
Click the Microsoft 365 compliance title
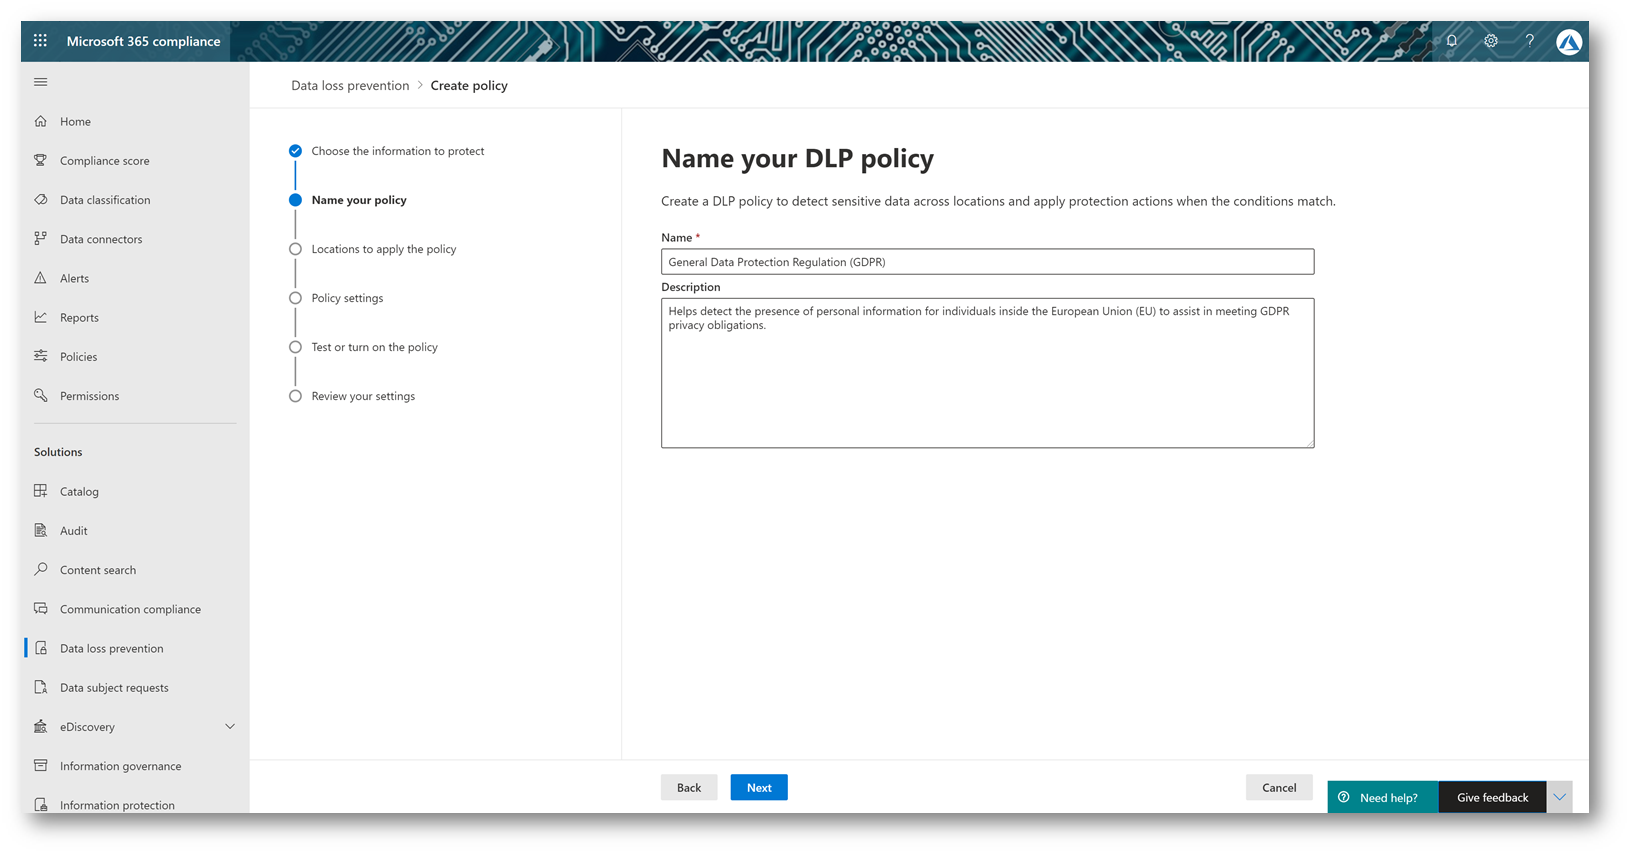tap(143, 41)
